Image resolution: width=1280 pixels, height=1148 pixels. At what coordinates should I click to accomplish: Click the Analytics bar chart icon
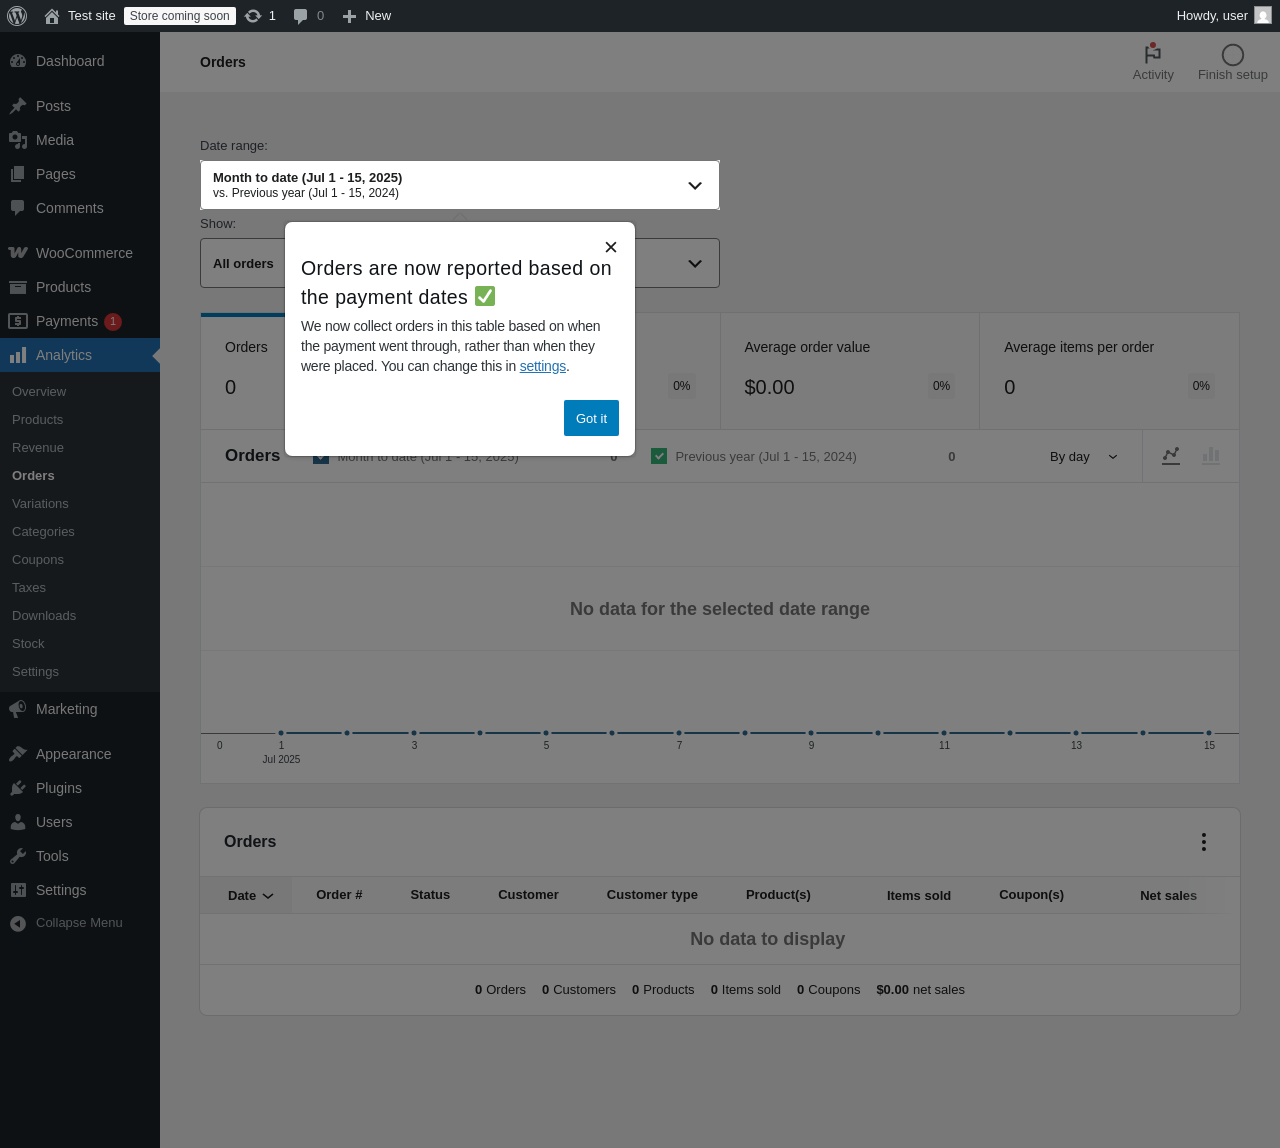18,355
